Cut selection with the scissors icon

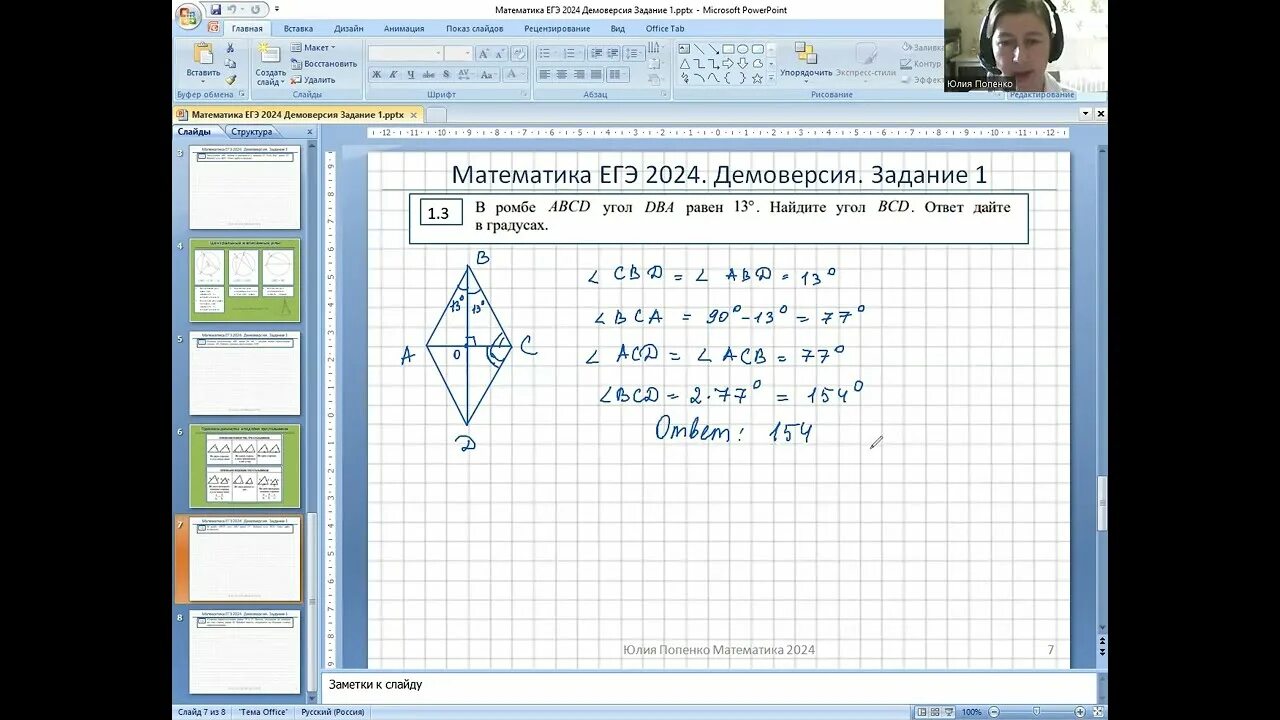click(x=230, y=47)
